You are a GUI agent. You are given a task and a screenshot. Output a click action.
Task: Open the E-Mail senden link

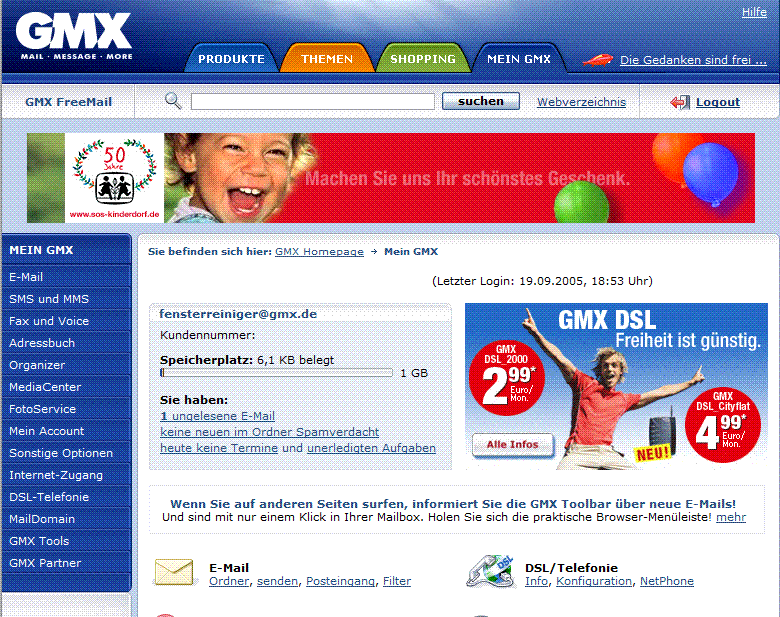click(x=277, y=581)
